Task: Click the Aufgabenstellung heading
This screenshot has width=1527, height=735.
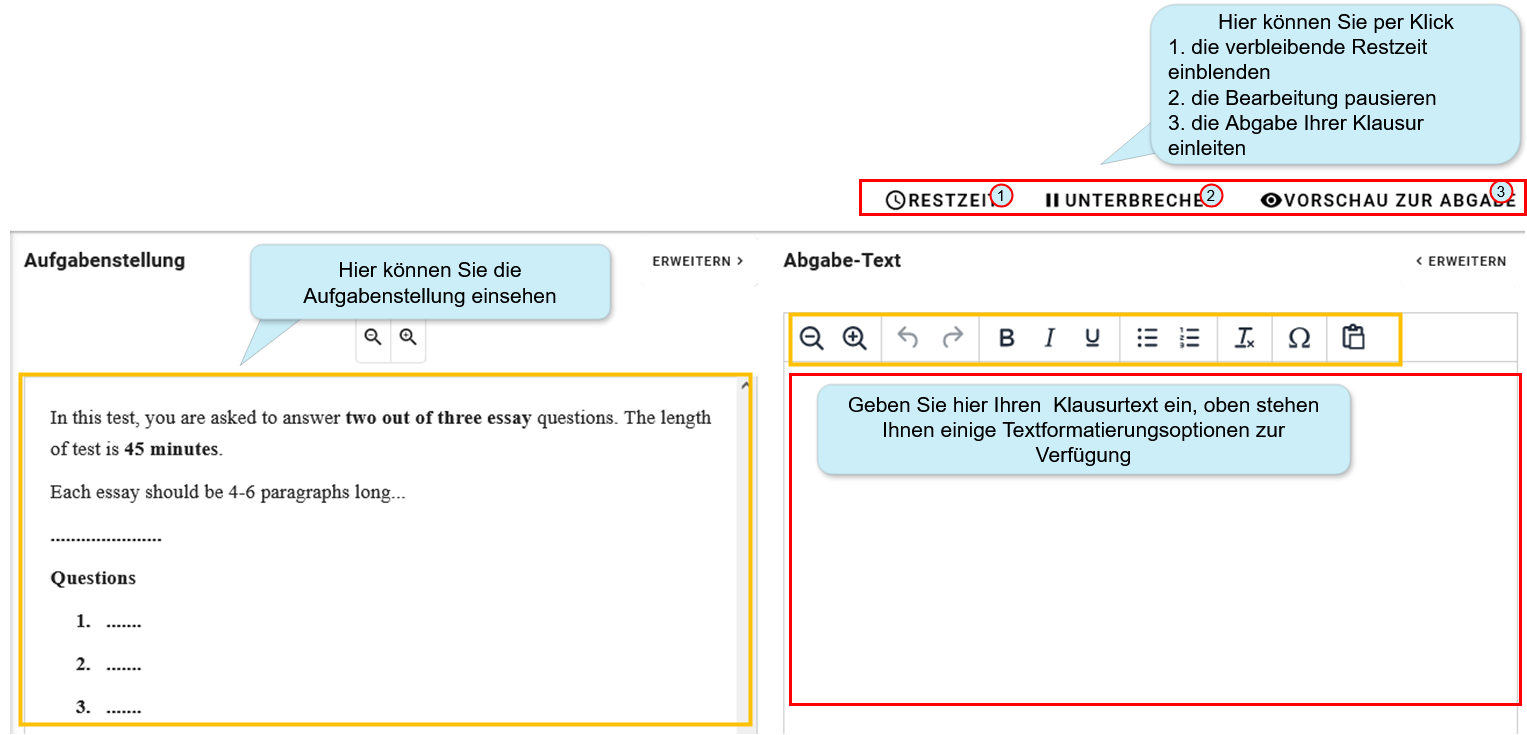Action: (x=104, y=260)
